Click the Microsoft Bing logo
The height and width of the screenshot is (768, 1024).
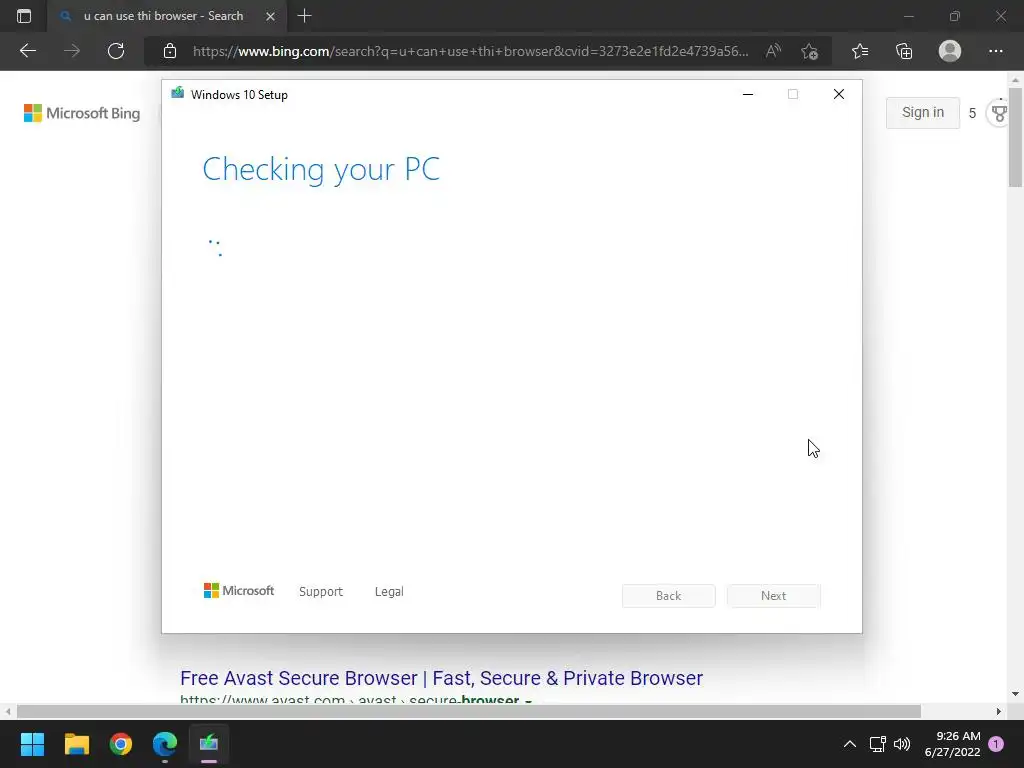point(82,113)
